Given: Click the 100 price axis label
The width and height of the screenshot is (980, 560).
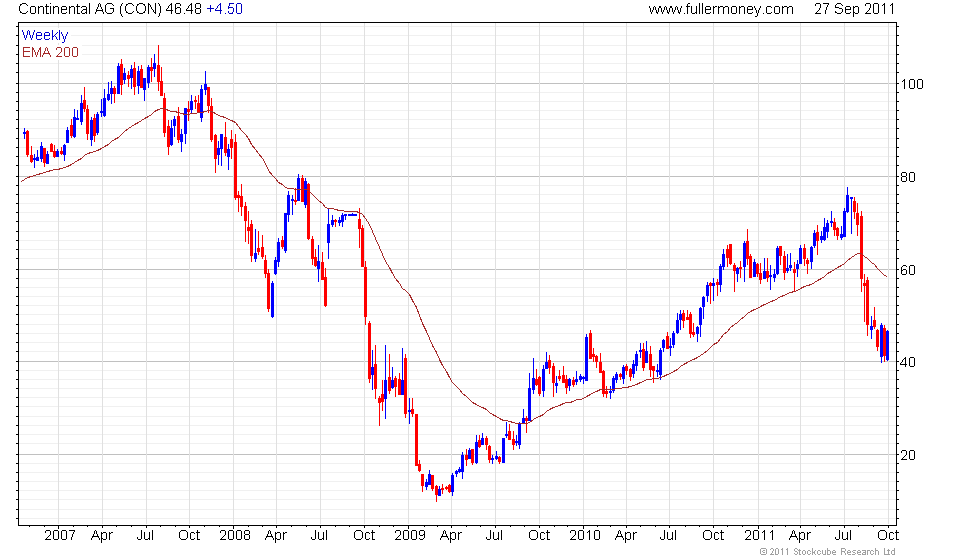Looking at the screenshot, I should coord(911,84).
